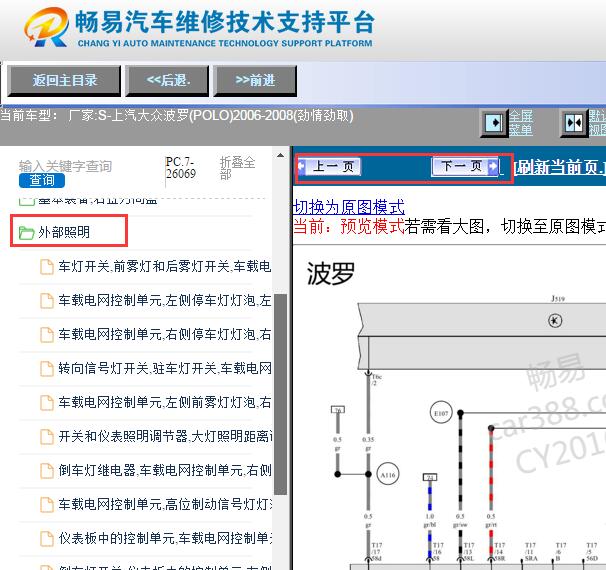
Task: Go forward with the >>前进 button
Action: pyautogui.click(x=255, y=81)
